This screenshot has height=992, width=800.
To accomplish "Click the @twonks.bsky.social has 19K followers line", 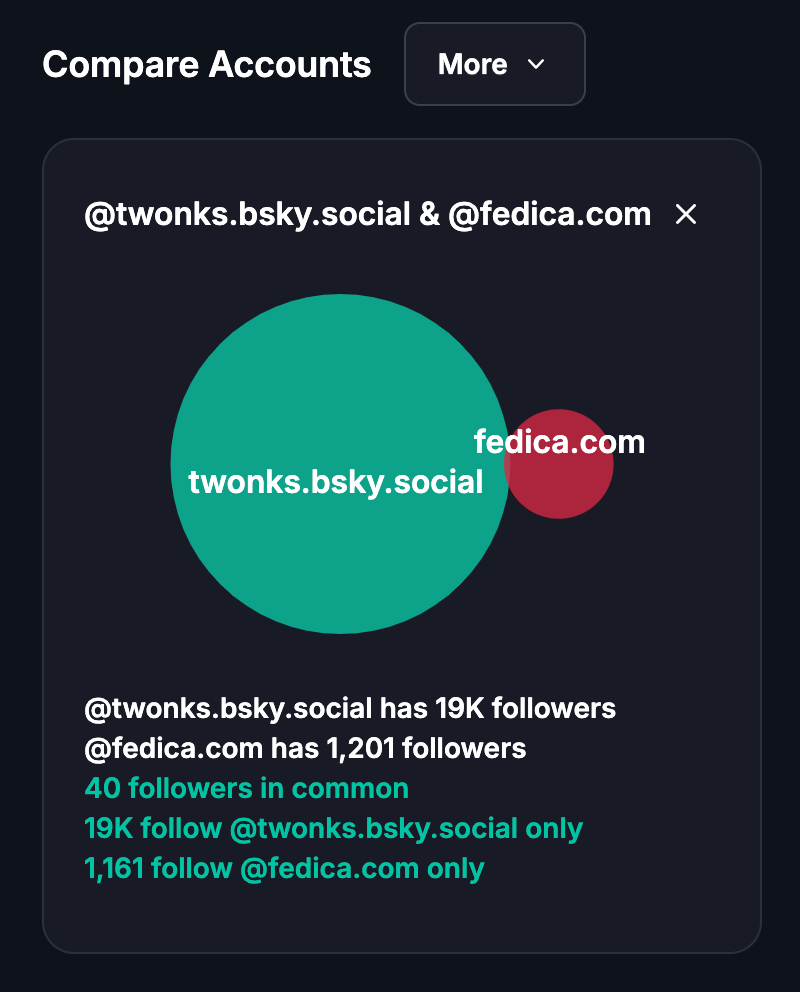I will click(x=350, y=708).
